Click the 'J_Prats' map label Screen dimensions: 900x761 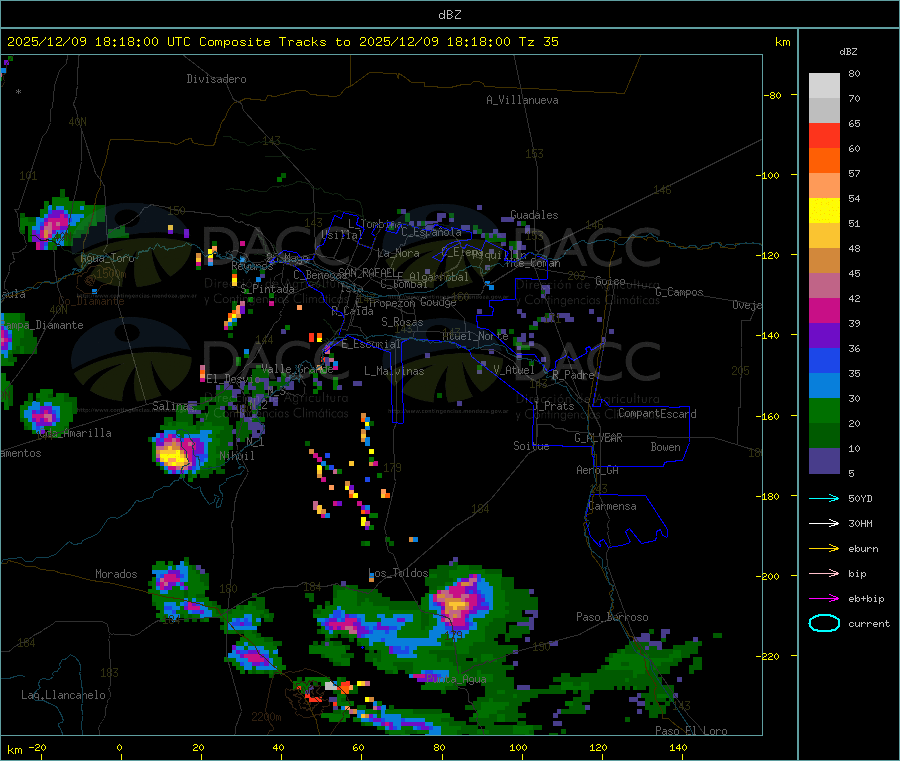(x=554, y=406)
